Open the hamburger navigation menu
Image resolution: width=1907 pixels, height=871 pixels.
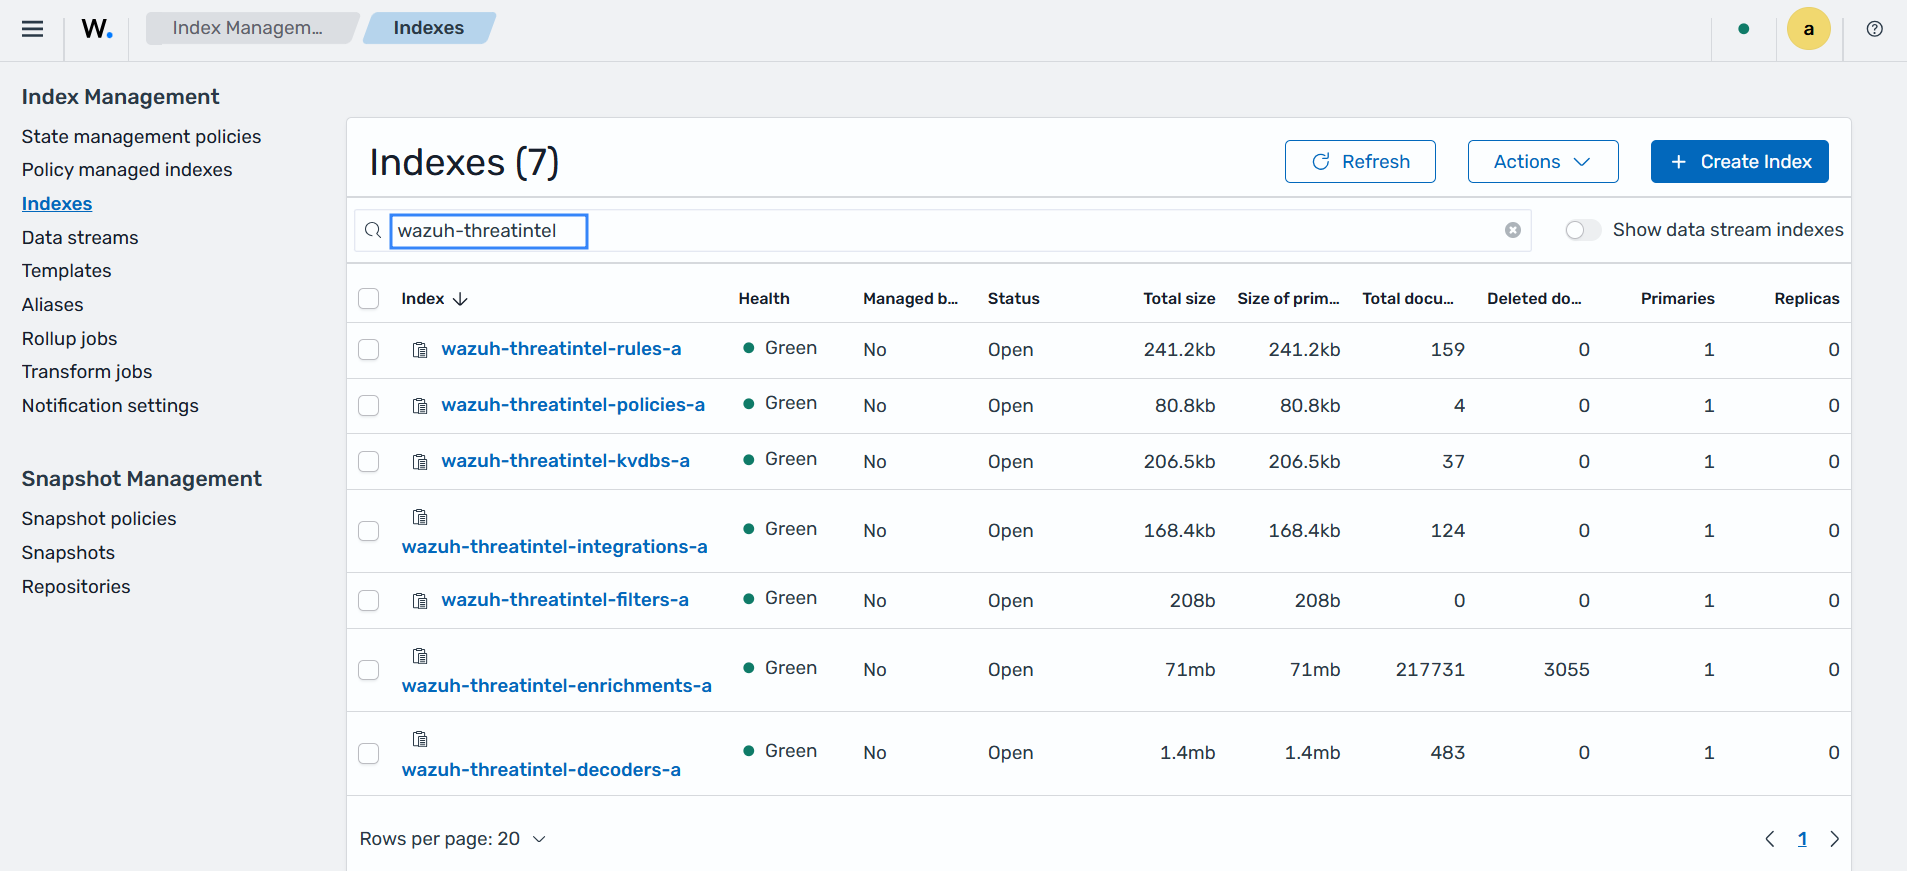coord(32,29)
